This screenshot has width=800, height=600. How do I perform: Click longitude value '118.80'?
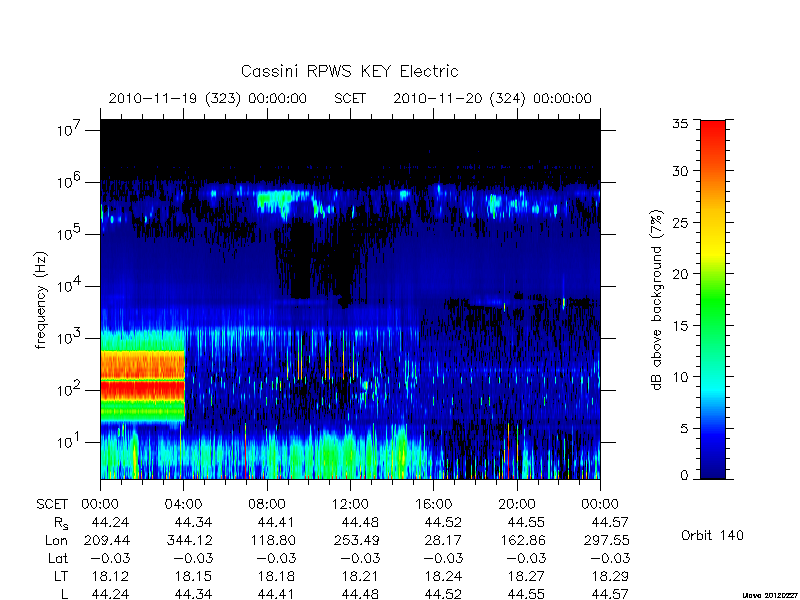coord(272,540)
